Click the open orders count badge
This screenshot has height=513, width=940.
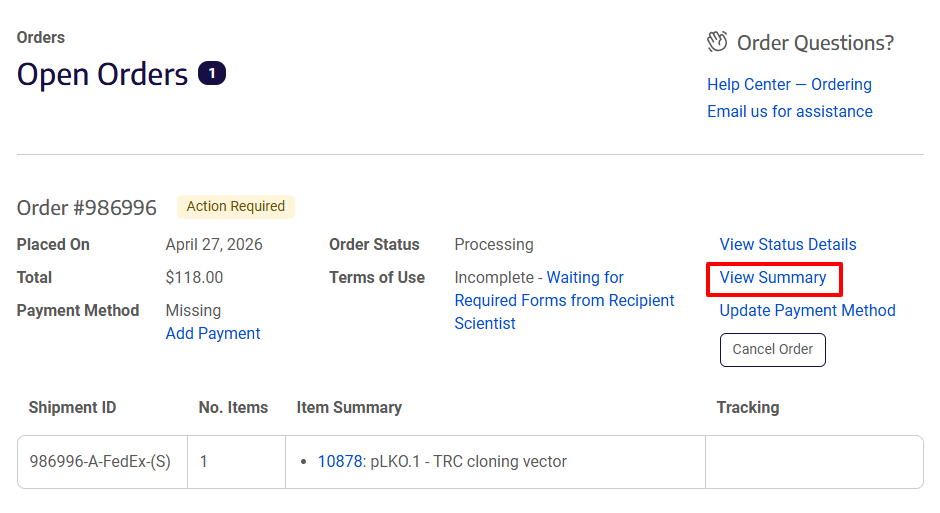212,73
